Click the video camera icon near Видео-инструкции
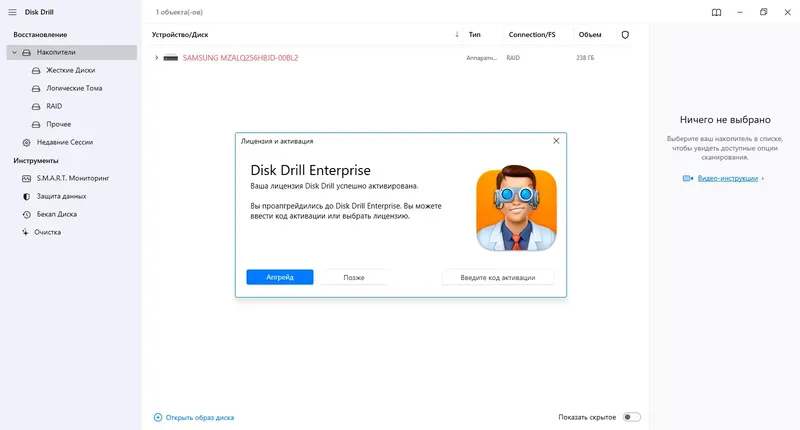Image resolution: width=800 pixels, height=430 pixels. pyautogui.click(x=688, y=178)
